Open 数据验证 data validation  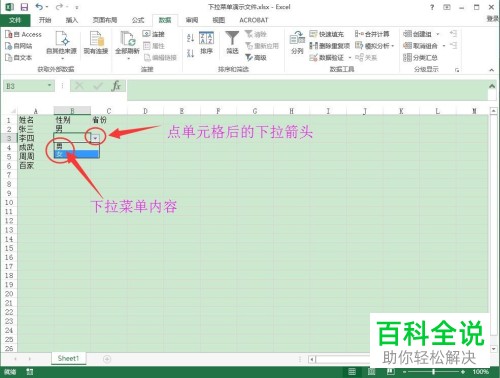point(326,58)
